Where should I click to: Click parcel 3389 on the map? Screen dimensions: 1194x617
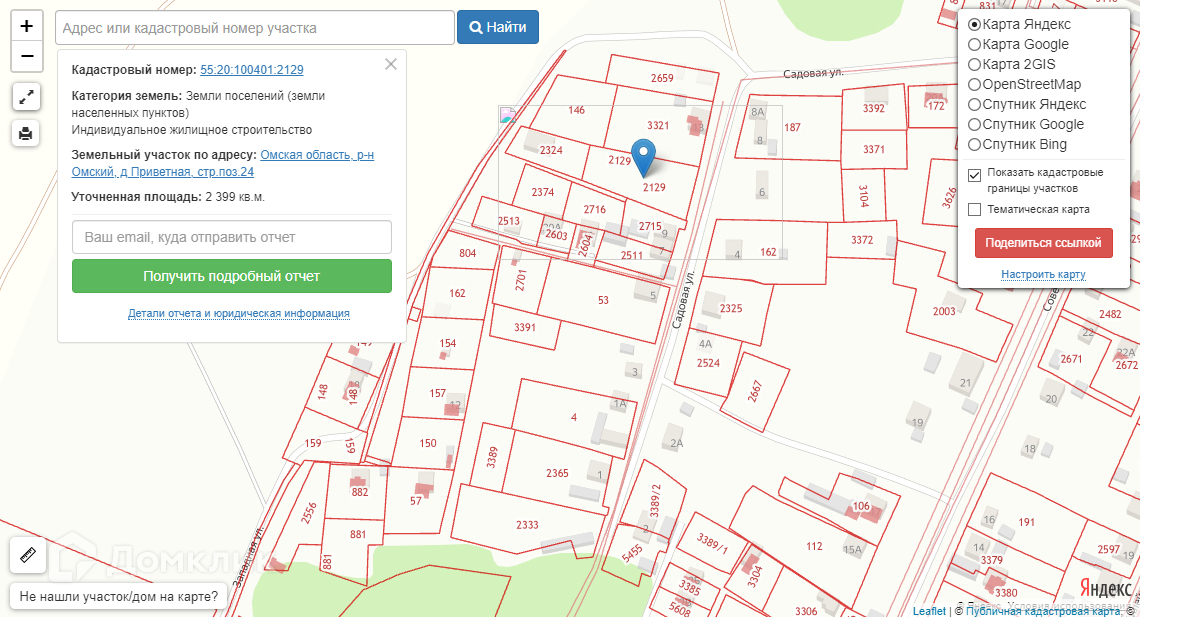492,458
